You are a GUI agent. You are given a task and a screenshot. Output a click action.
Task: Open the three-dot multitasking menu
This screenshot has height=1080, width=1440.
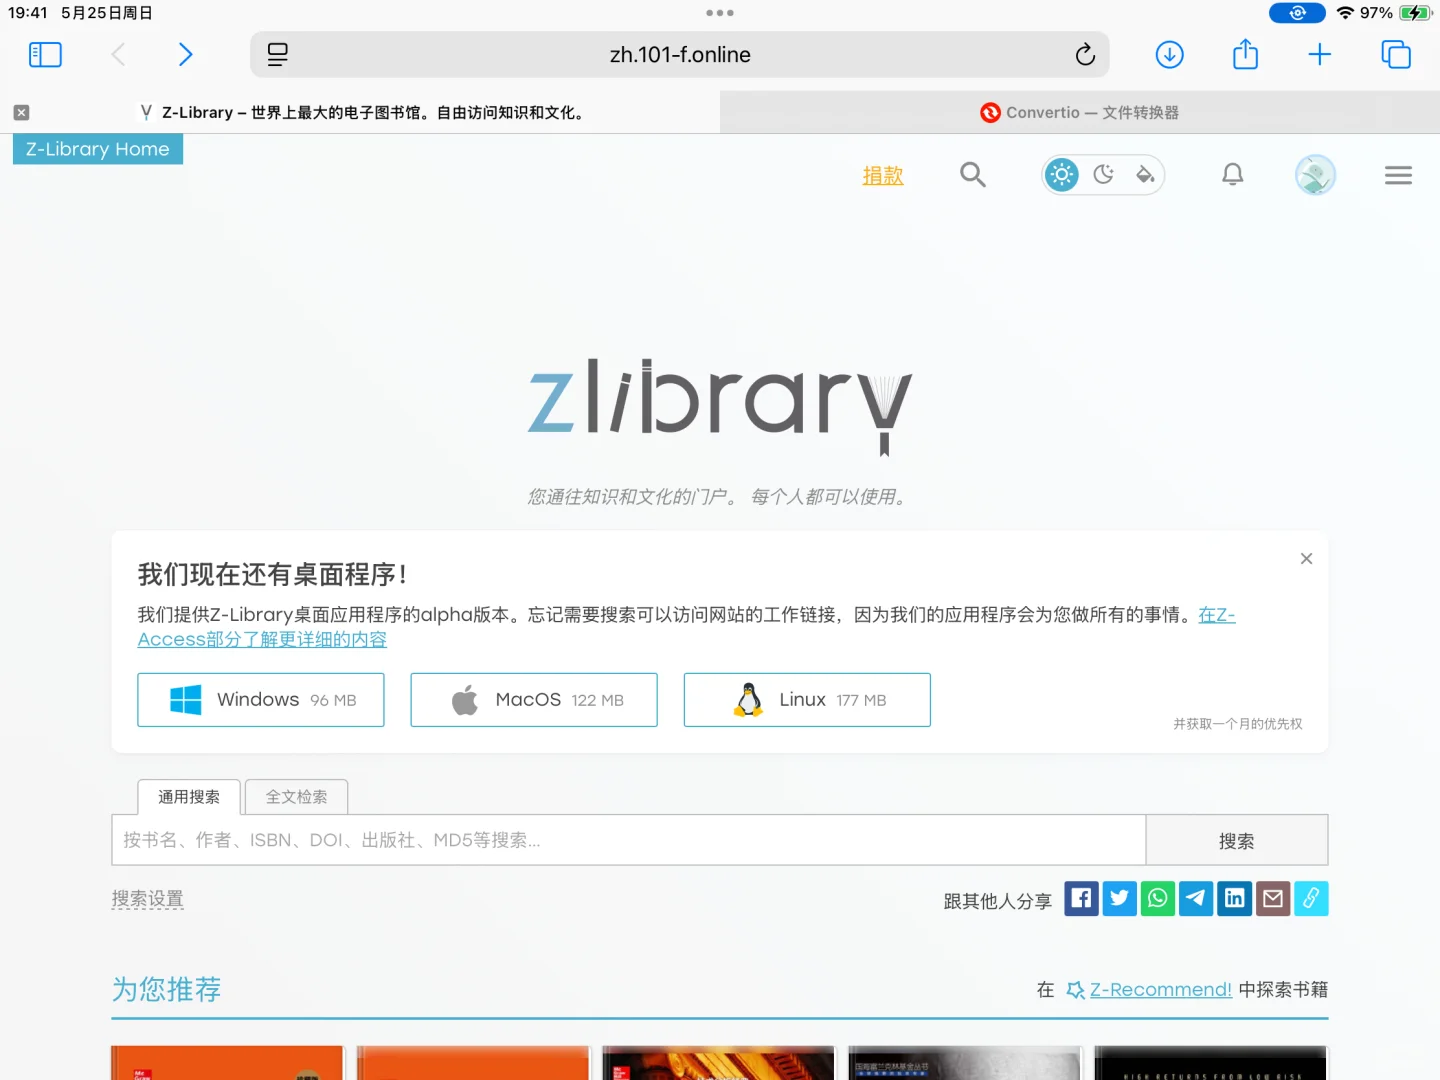pyautogui.click(x=720, y=13)
